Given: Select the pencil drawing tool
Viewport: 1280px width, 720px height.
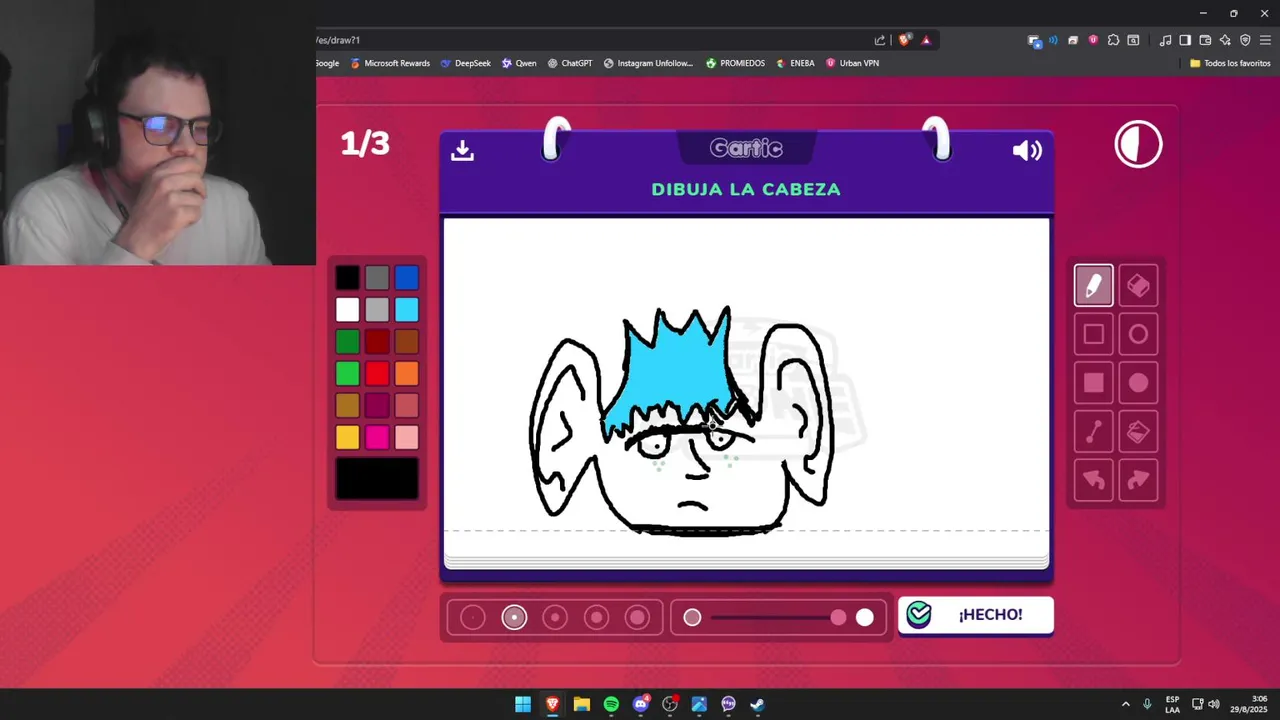Looking at the screenshot, I should [1093, 286].
